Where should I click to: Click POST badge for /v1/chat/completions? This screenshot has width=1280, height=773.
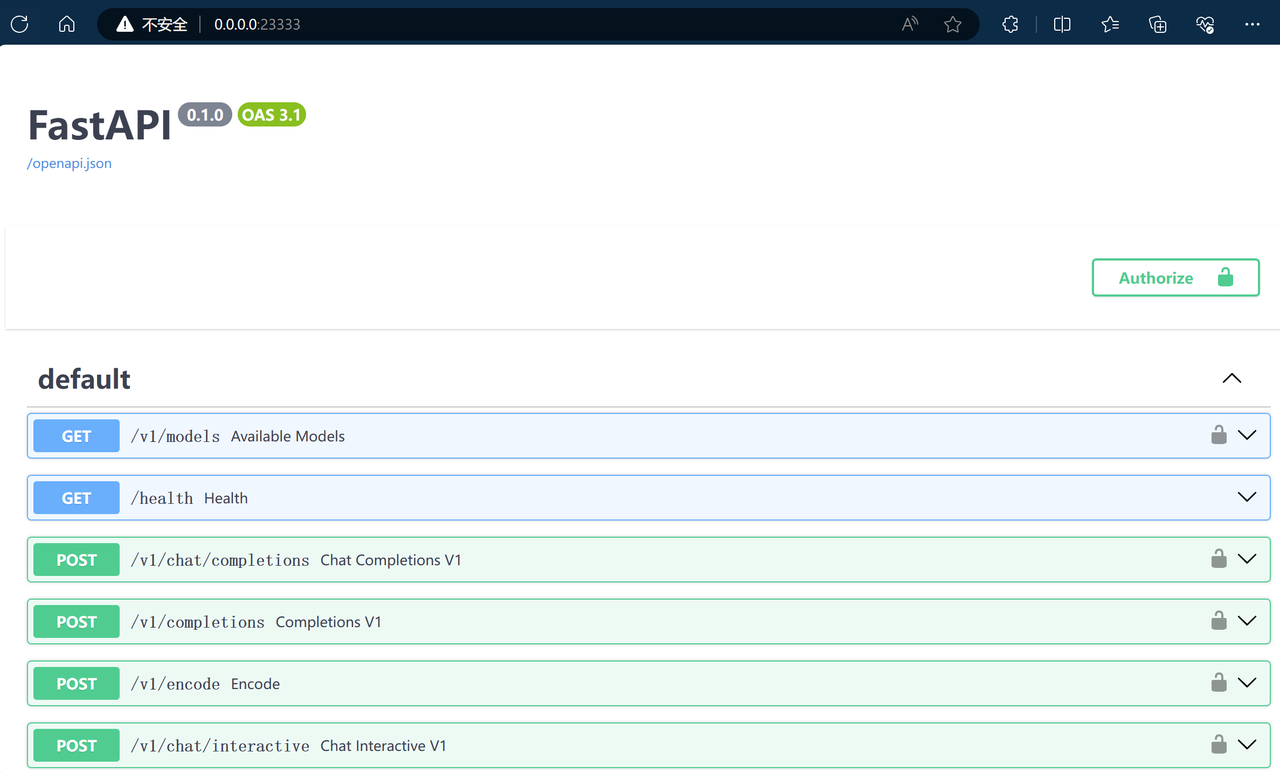point(76,560)
